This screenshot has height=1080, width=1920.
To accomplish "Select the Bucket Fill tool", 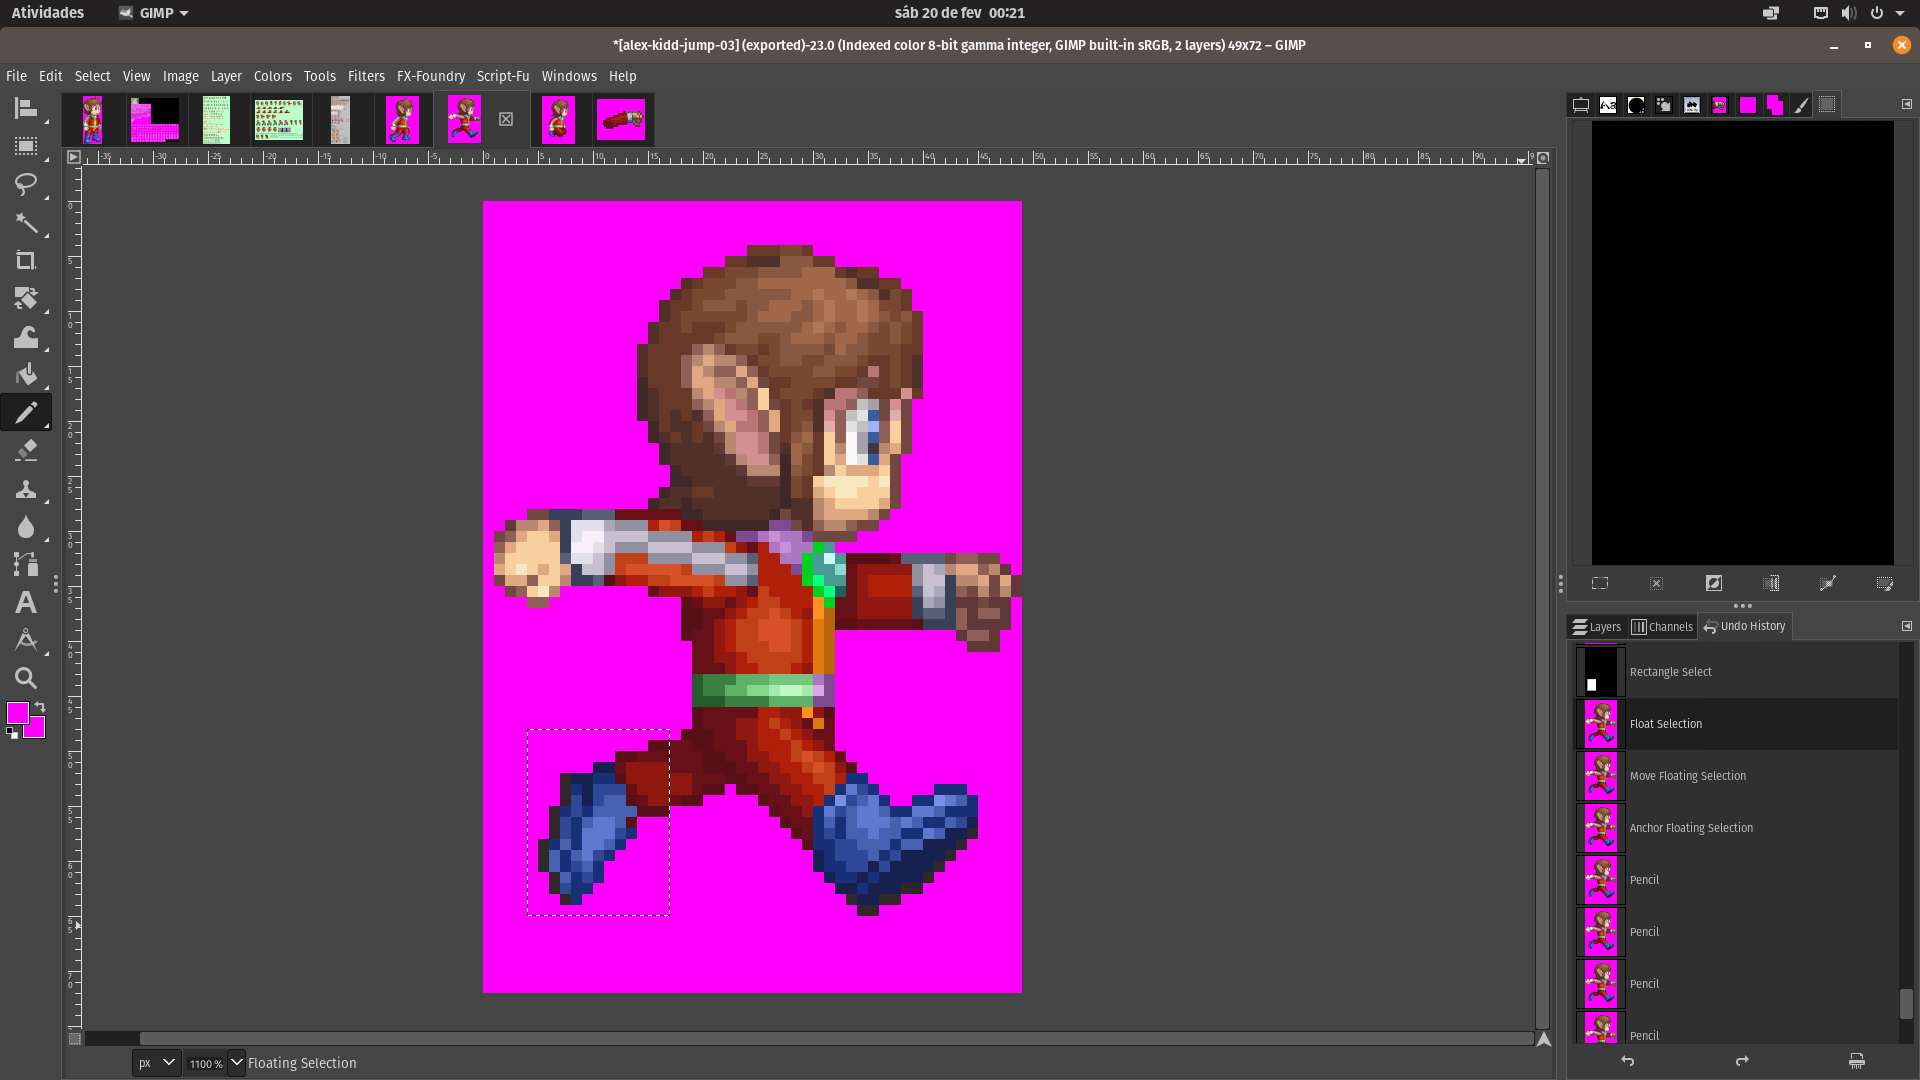I will click(26, 374).
